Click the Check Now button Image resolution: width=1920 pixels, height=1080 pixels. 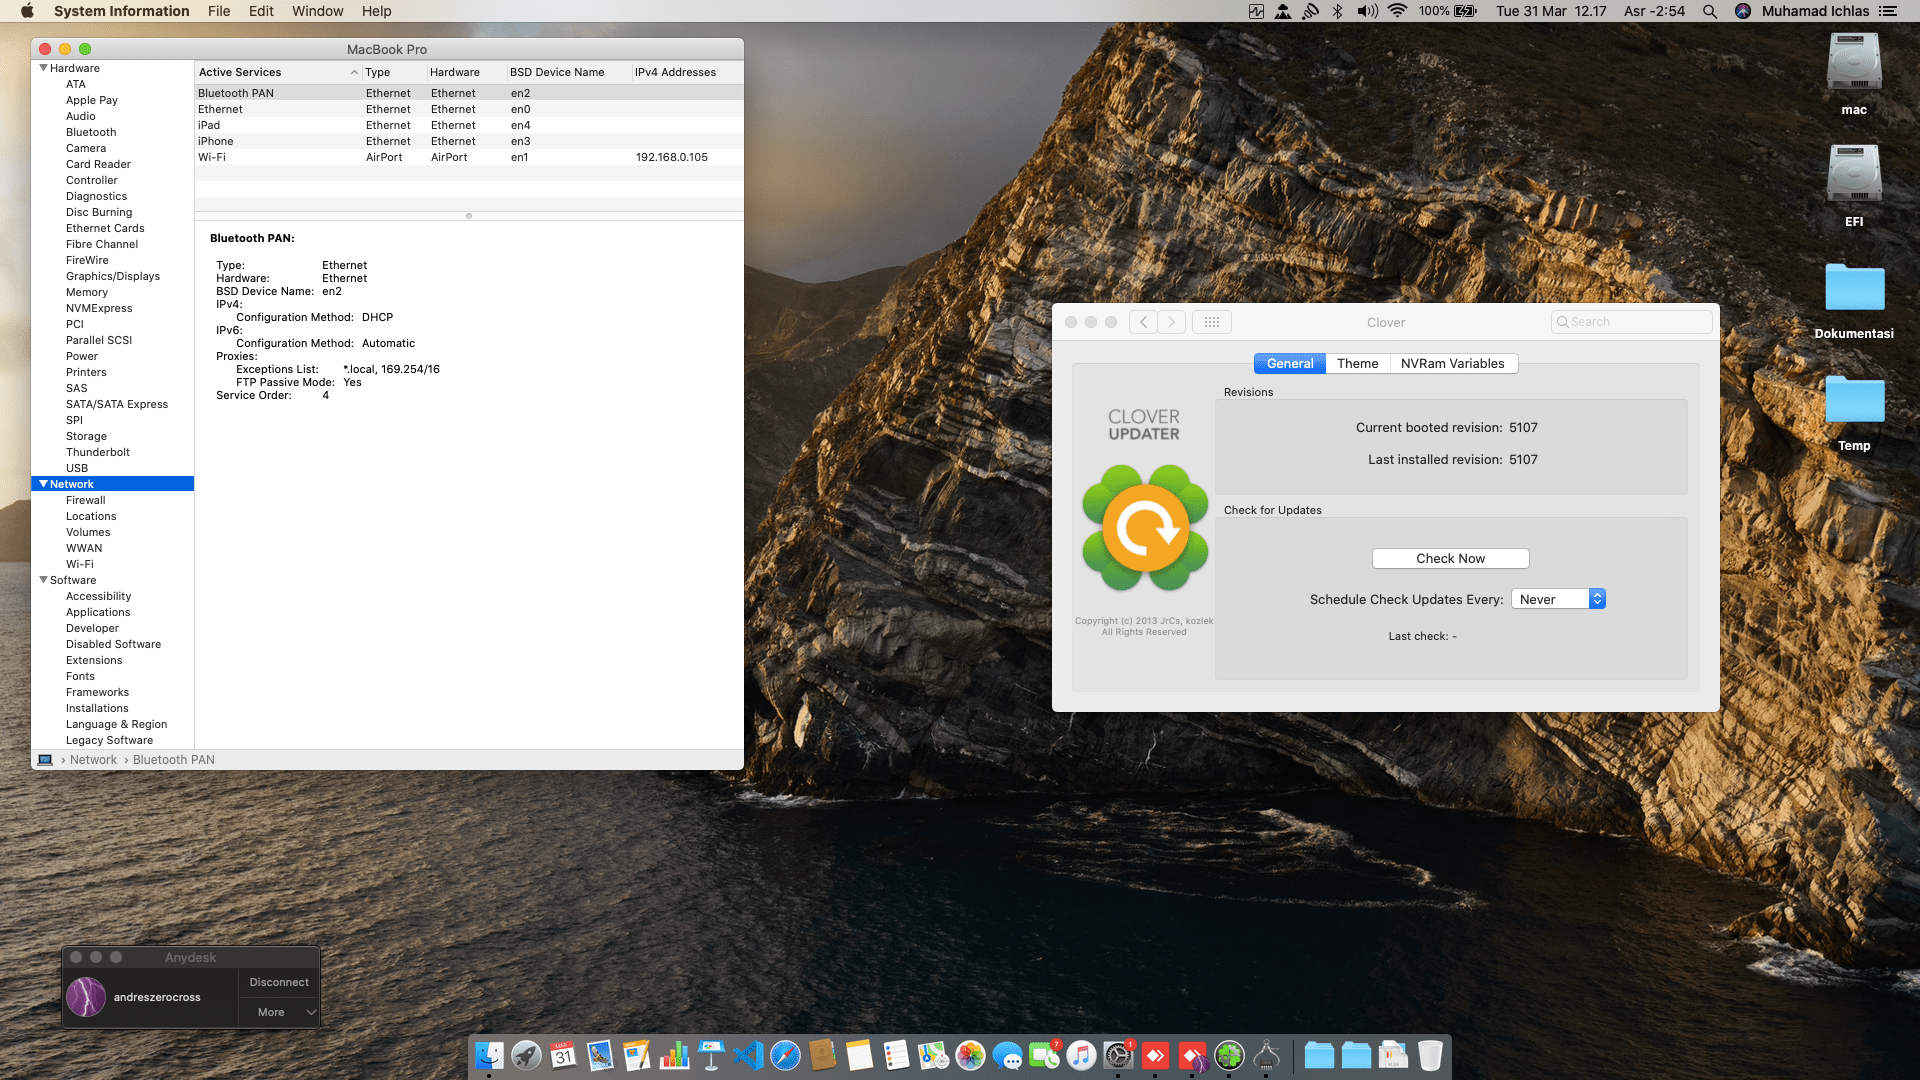pyautogui.click(x=1450, y=558)
